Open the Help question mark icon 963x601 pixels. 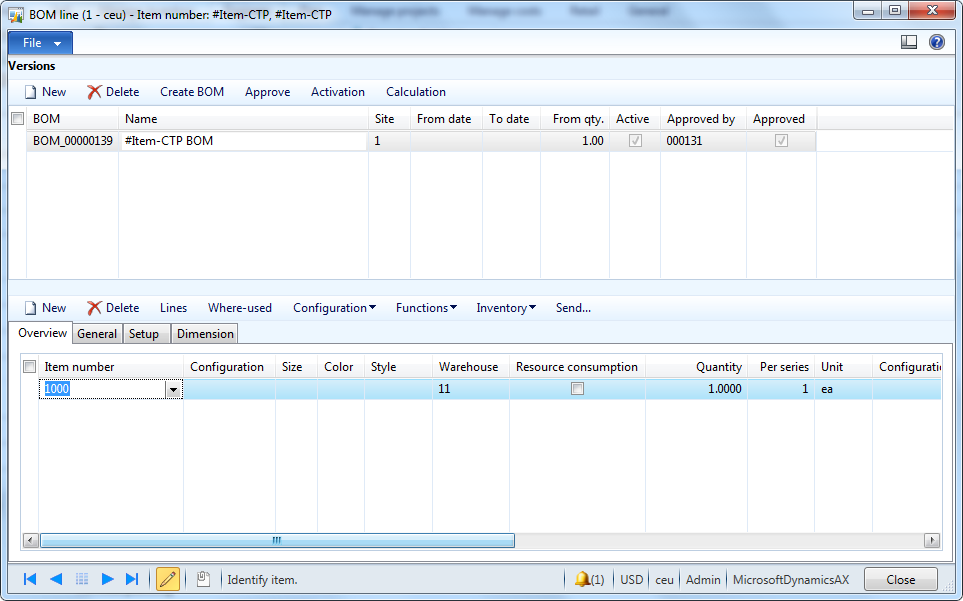[937, 42]
